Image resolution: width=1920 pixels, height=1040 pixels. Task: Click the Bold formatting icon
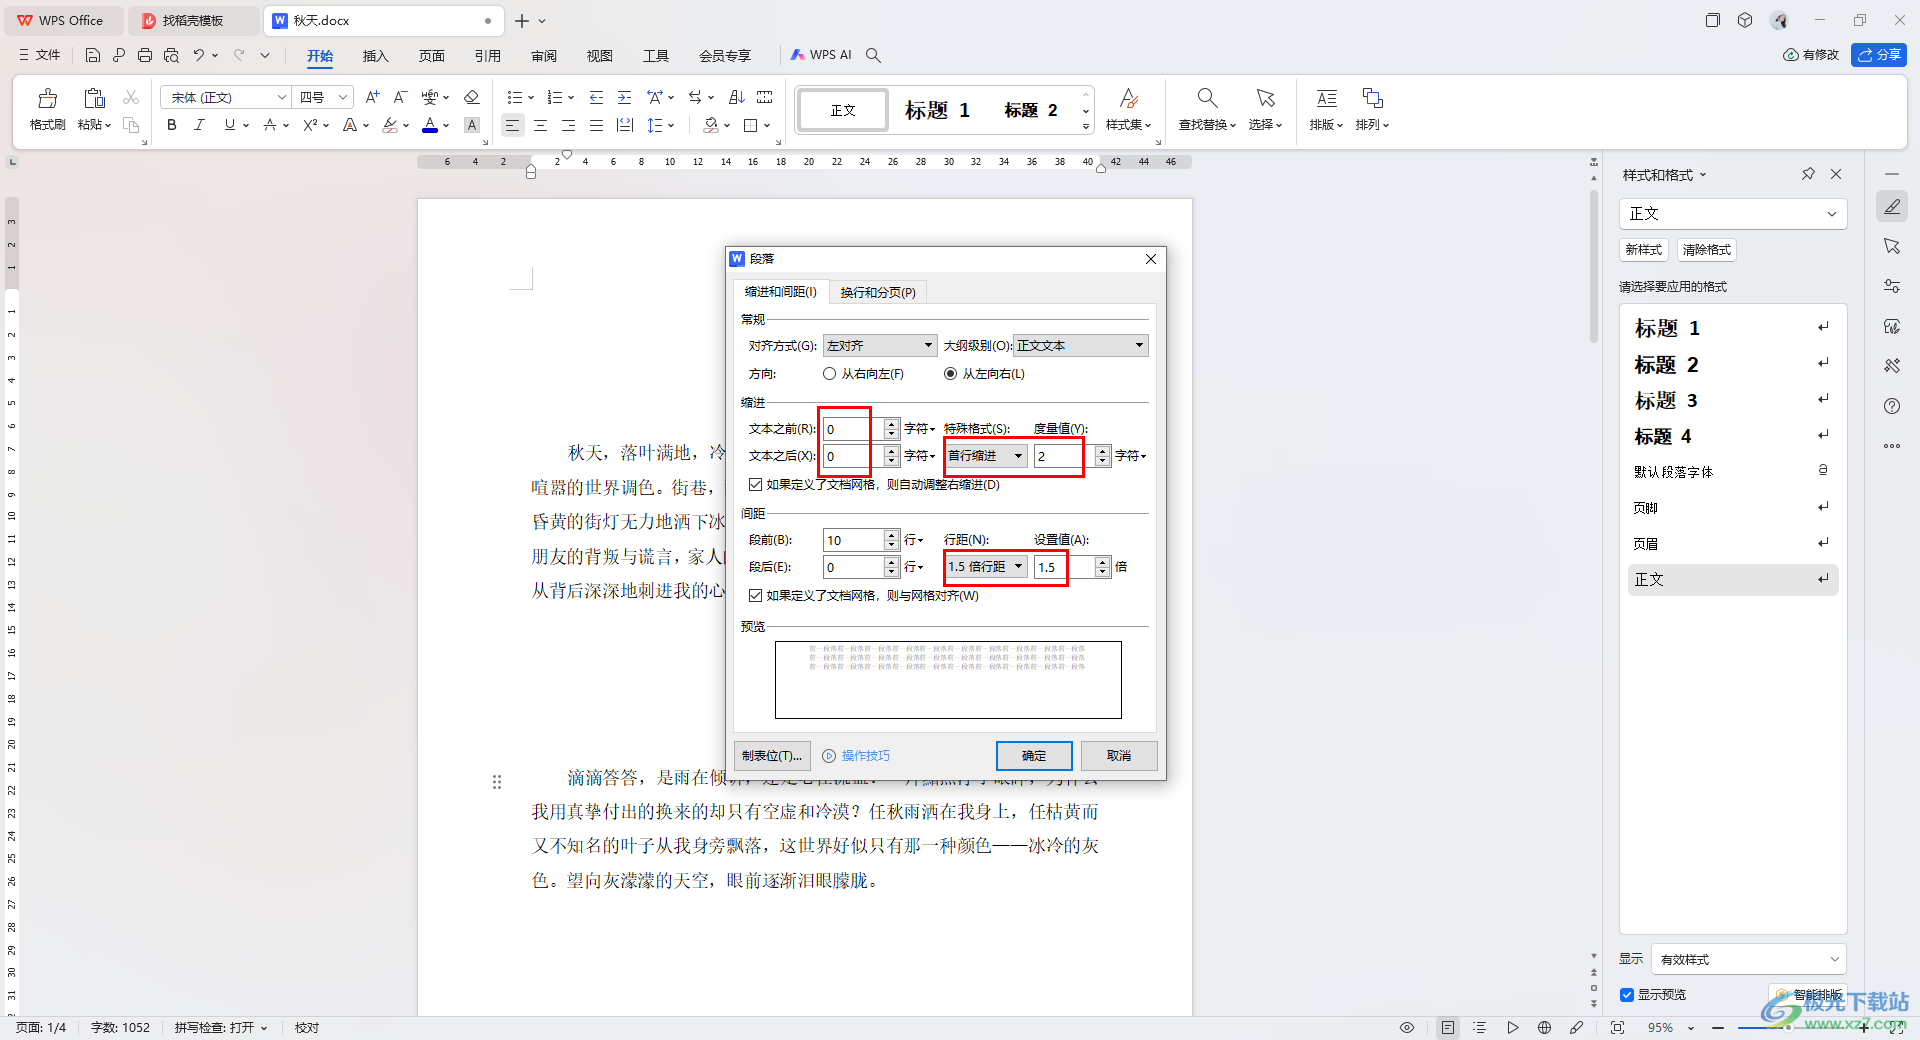pos(172,125)
